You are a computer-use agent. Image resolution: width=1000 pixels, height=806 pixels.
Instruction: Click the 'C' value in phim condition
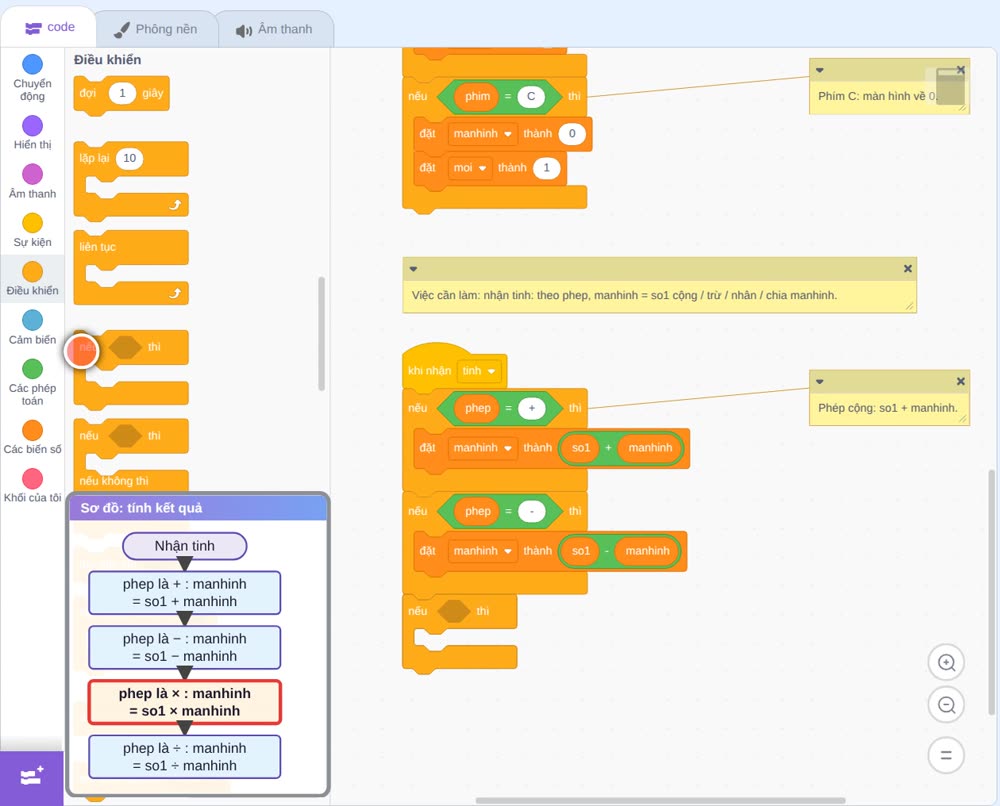coord(531,96)
